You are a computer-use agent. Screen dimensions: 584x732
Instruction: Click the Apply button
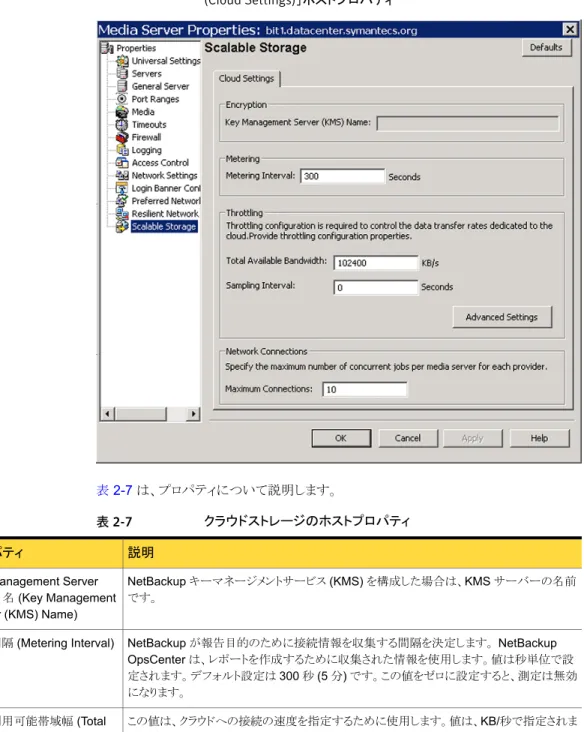point(472,438)
